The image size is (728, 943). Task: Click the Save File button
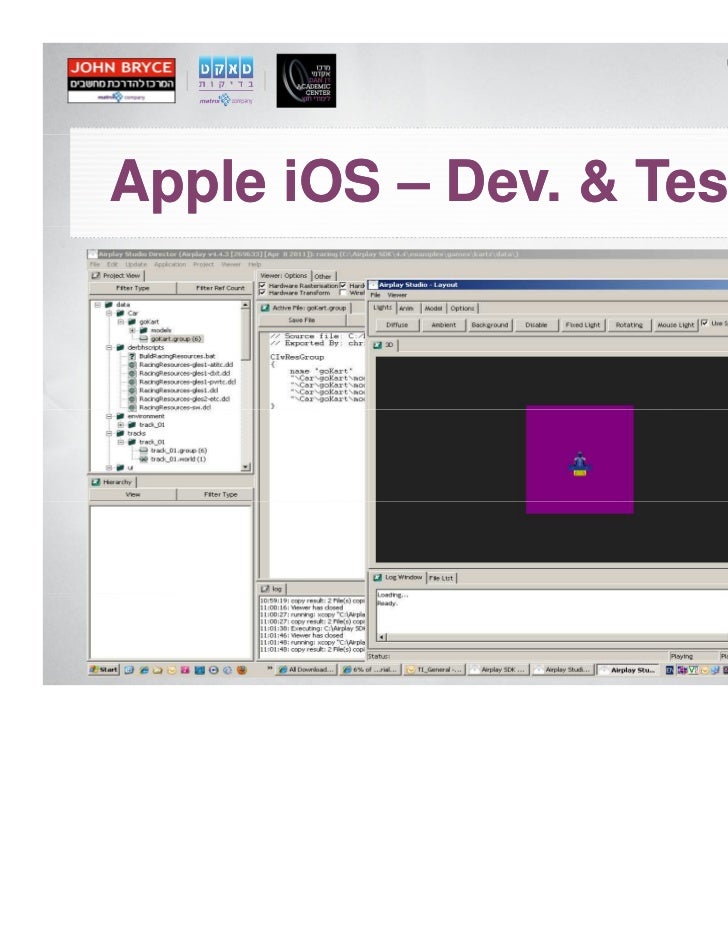pos(302,321)
